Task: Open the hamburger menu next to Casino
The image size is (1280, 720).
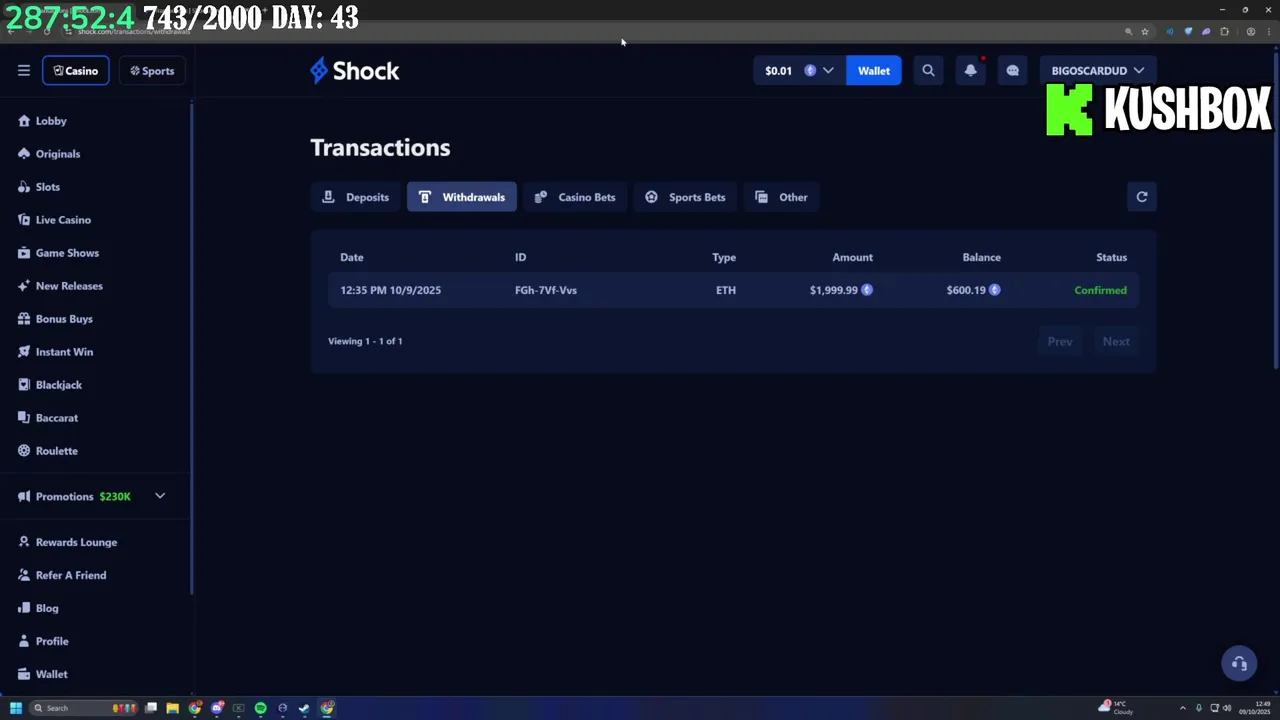Action: click(x=23, y=70)
